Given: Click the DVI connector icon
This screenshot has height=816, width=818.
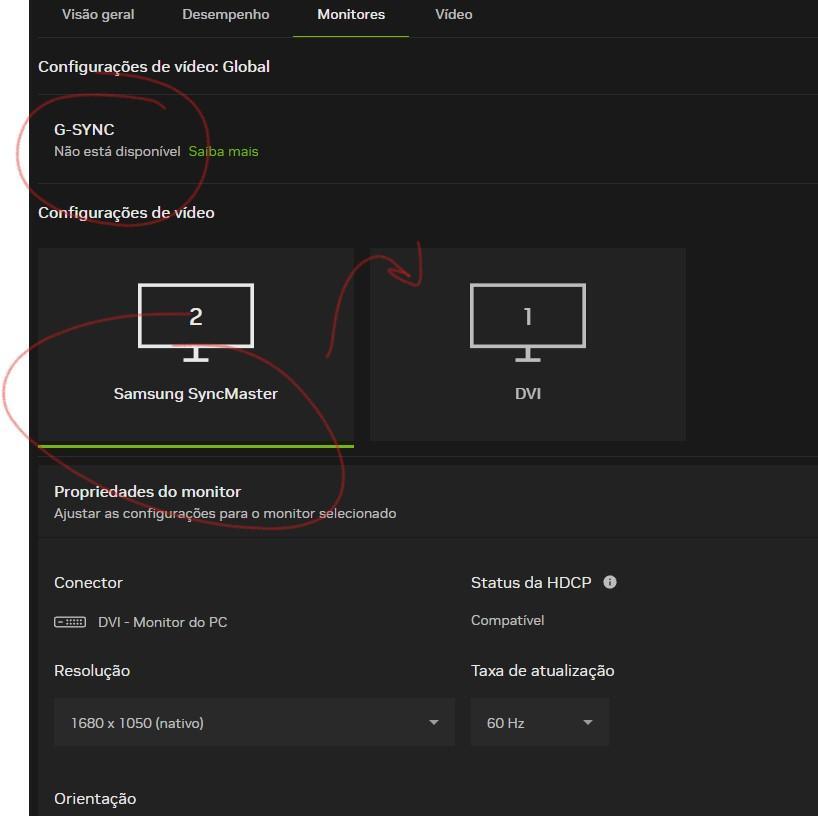Looking at the screenshot, I should pos(70,622).
